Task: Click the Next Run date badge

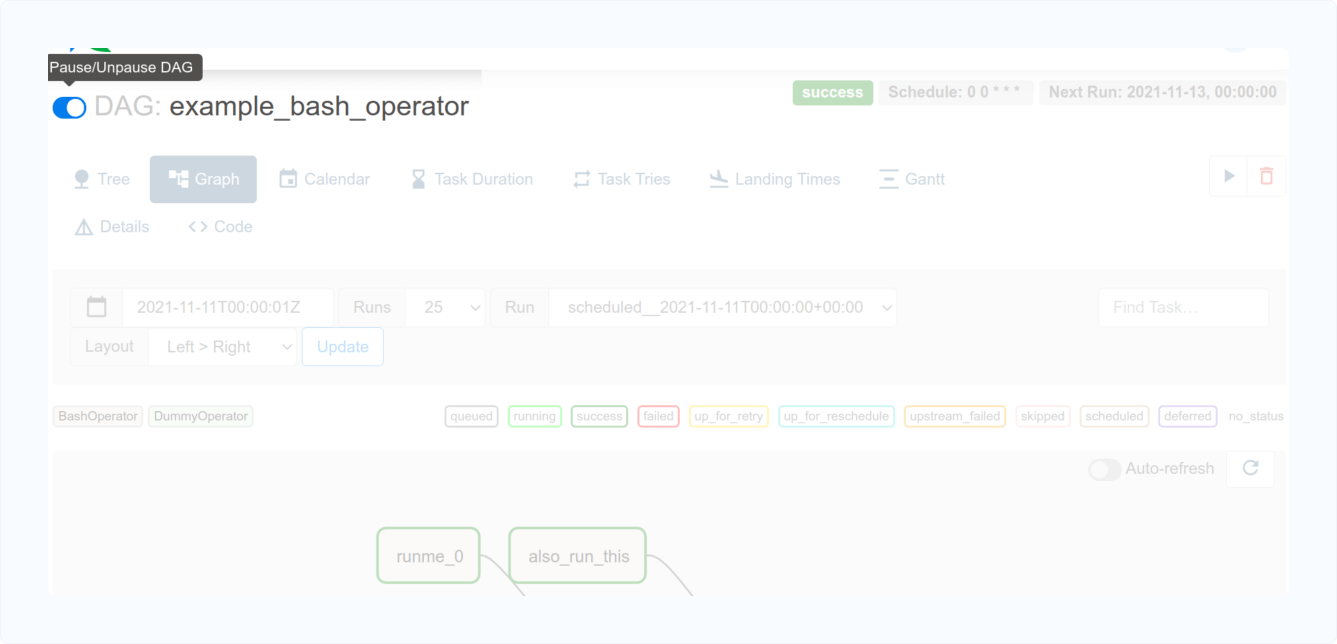Action: (x=1162, y=92)
